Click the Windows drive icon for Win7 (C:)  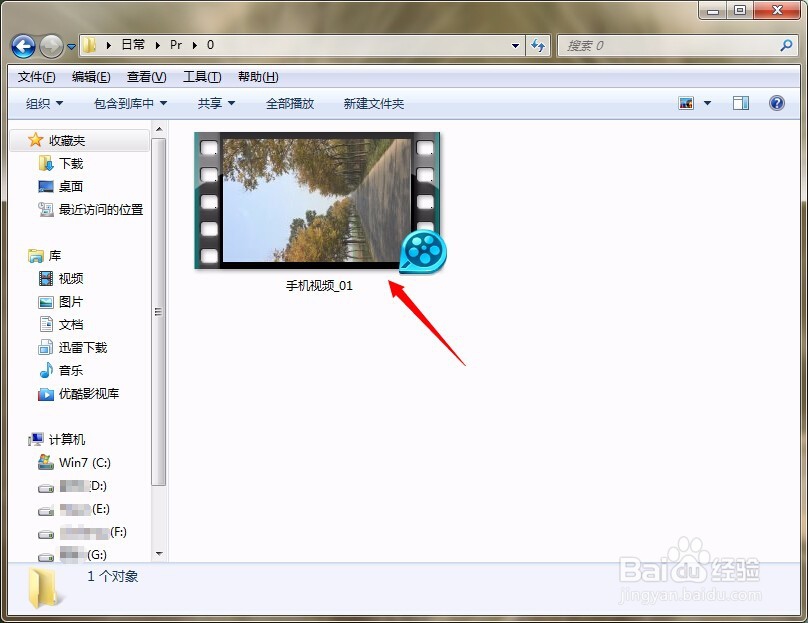point(46,462)
